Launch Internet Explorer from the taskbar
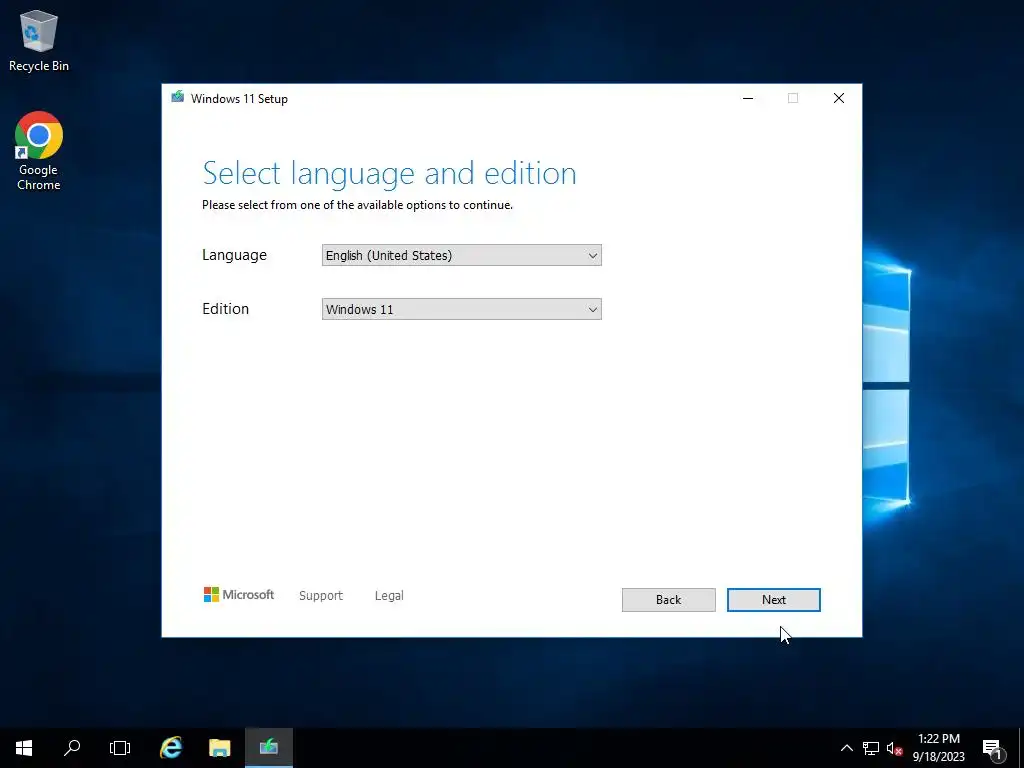Image resolution: width=1024 pixels, height=768 pixels. click(x=171, y=748)
